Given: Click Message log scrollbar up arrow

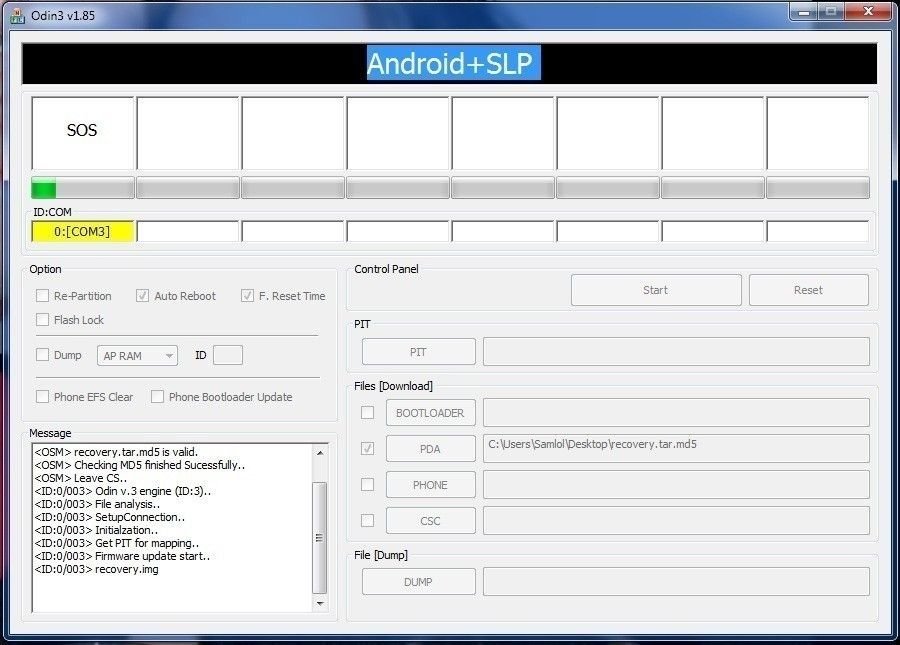Looking at the screenshot, I should 320,453.
